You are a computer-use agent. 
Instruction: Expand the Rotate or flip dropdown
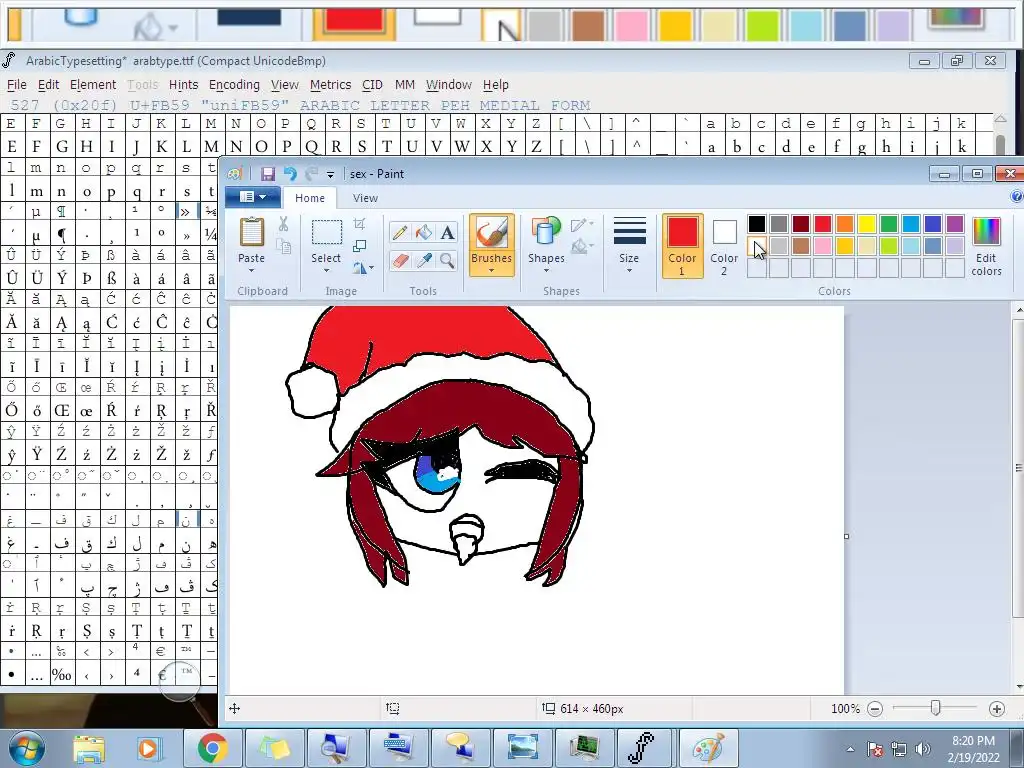pos(363,268)
